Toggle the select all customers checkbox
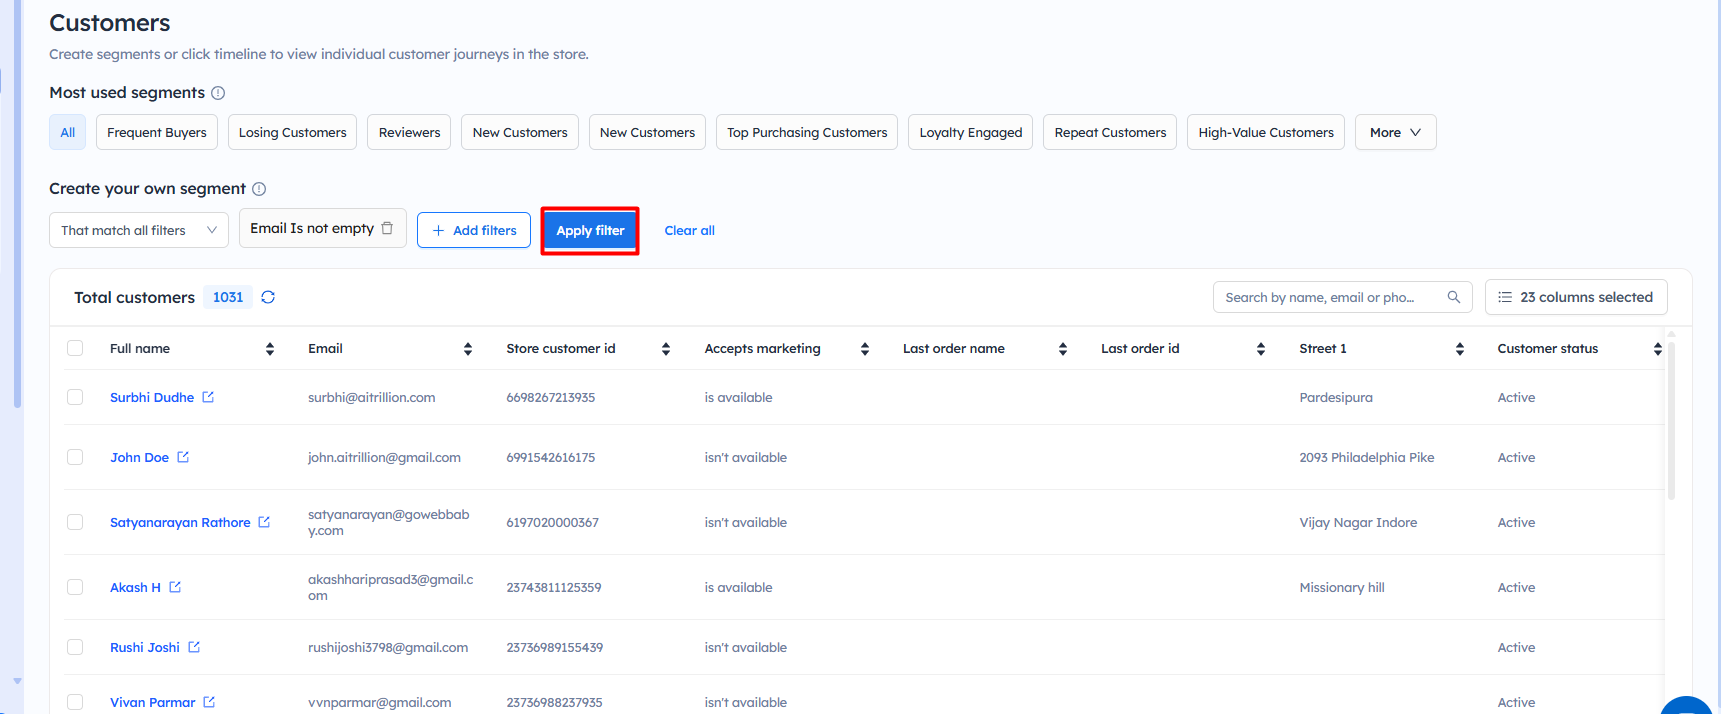This screenshot has height=714, width=1721. click(x=75, y=348)
